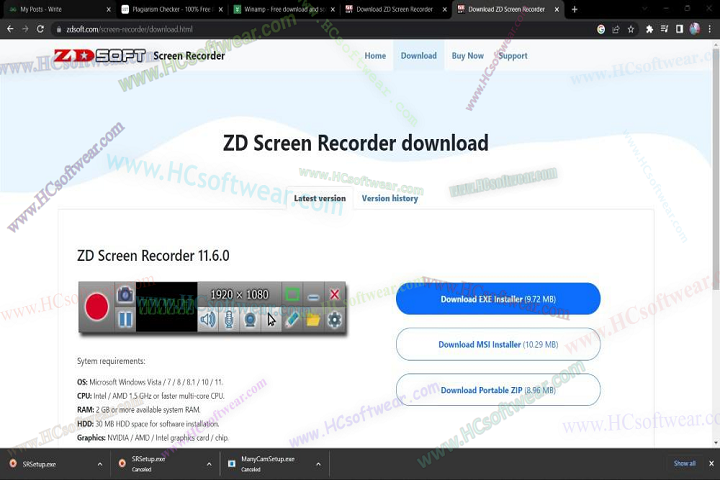Click the speaker icon in recorder image
Screen dimensions: 720x480
point(208,319)
